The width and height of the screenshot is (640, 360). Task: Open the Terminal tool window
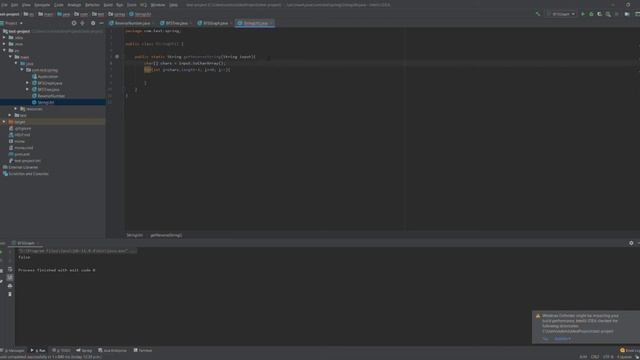(143, 350)
